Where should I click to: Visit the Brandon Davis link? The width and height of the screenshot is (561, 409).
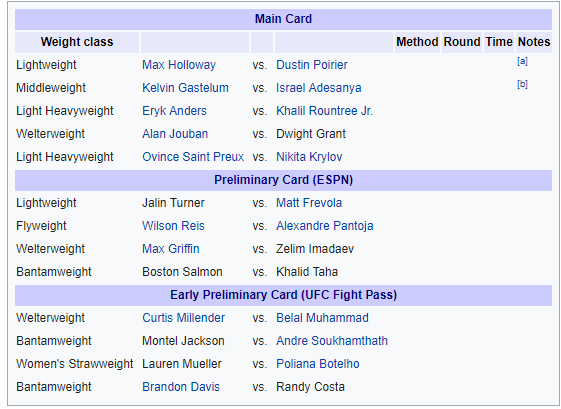pyautogui.click(x=181, y=387)
